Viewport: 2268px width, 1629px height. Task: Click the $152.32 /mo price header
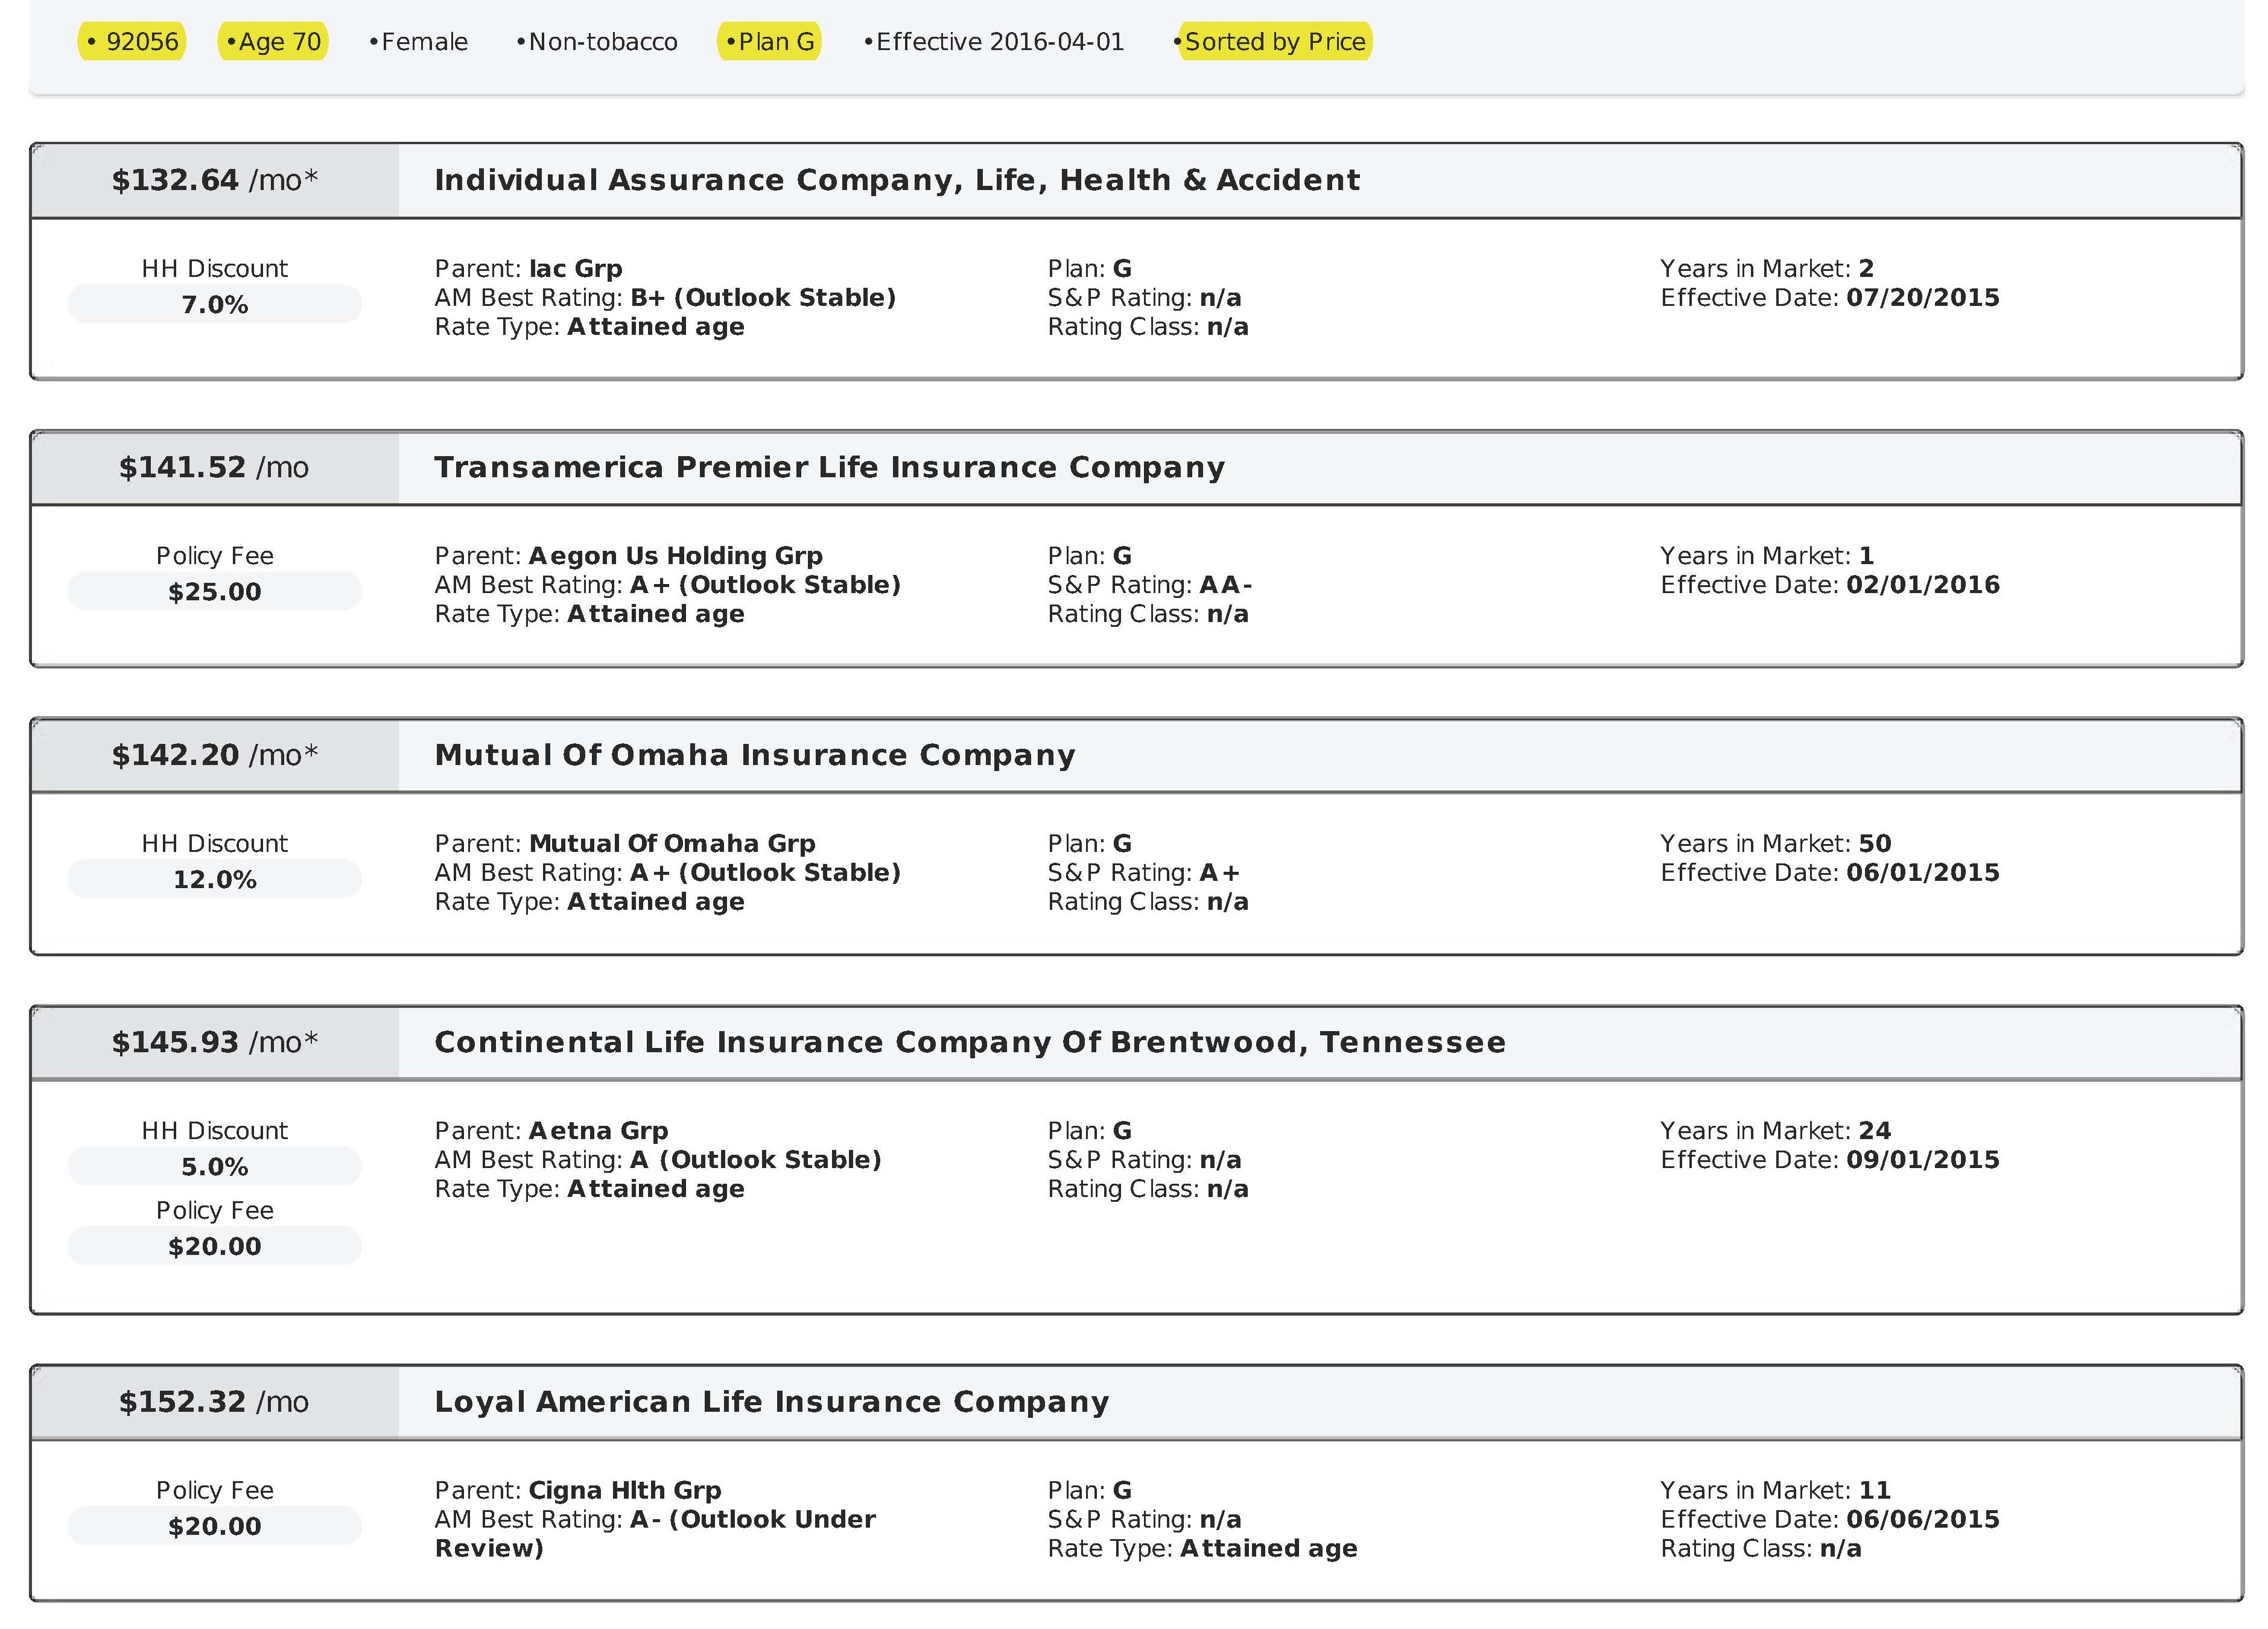coord(214,1402)
